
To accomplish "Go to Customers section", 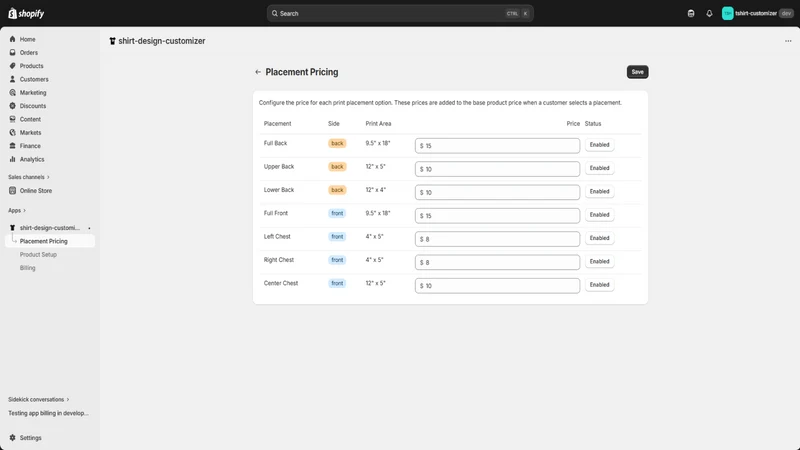I will coord(34,79).
